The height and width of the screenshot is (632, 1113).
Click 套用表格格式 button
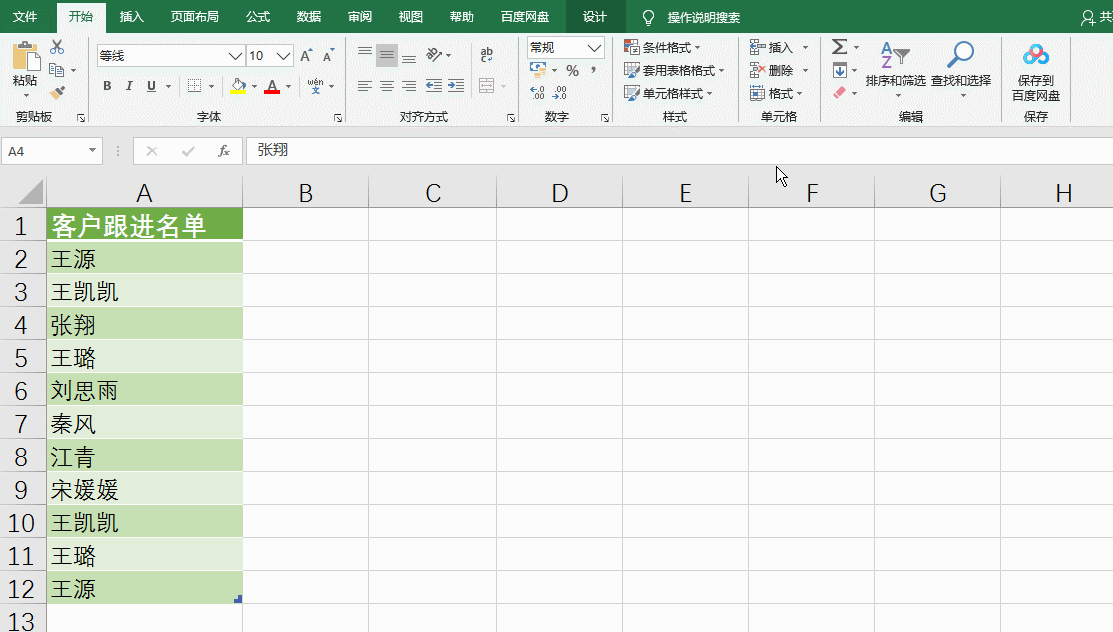tap(668, 70)
